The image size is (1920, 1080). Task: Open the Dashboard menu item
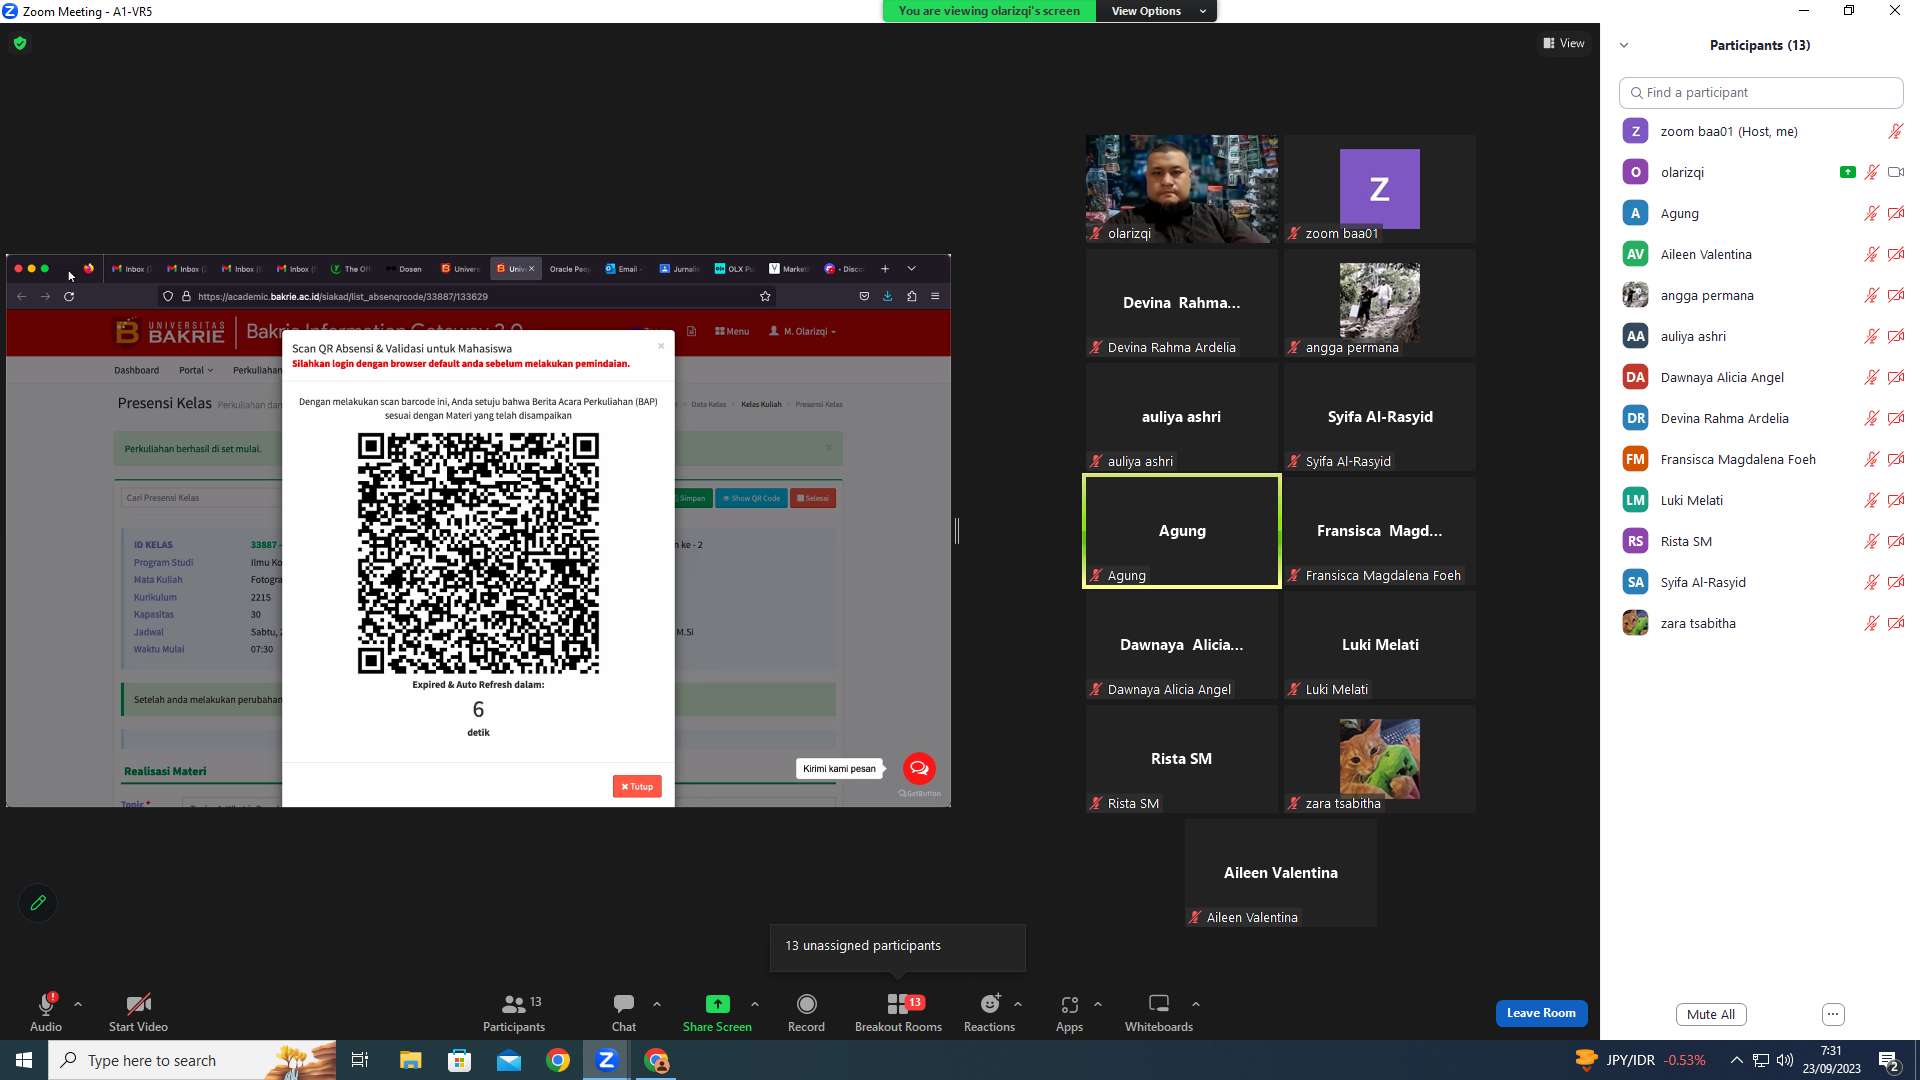pyautogui.click(x=136, y=370)
